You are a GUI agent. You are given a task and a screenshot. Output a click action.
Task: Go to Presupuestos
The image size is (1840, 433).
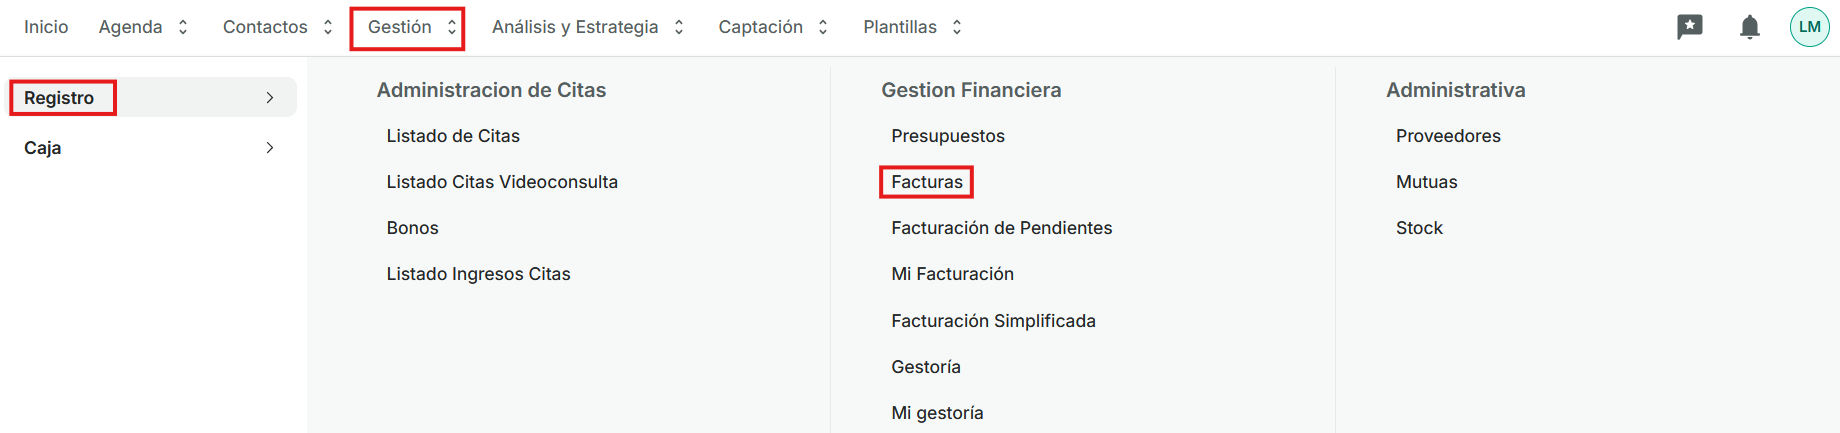948,136
